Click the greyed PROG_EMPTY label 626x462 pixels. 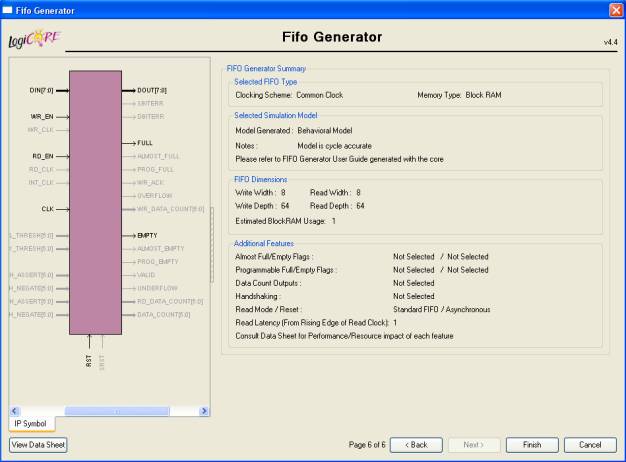pos(158,262)
